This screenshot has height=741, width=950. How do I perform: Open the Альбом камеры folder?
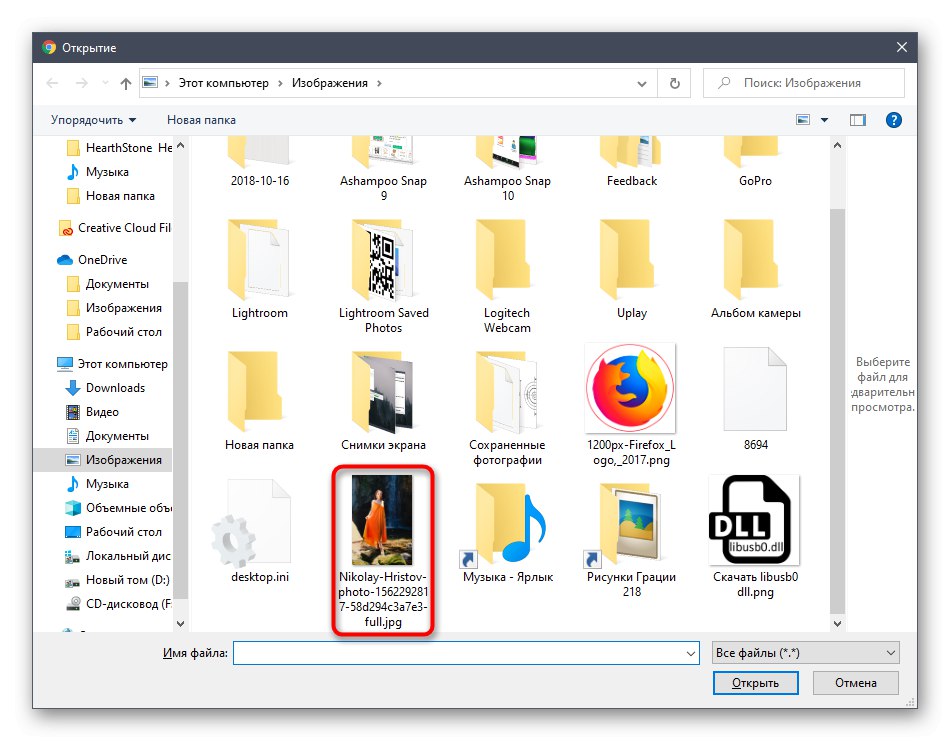click(755, 270)
